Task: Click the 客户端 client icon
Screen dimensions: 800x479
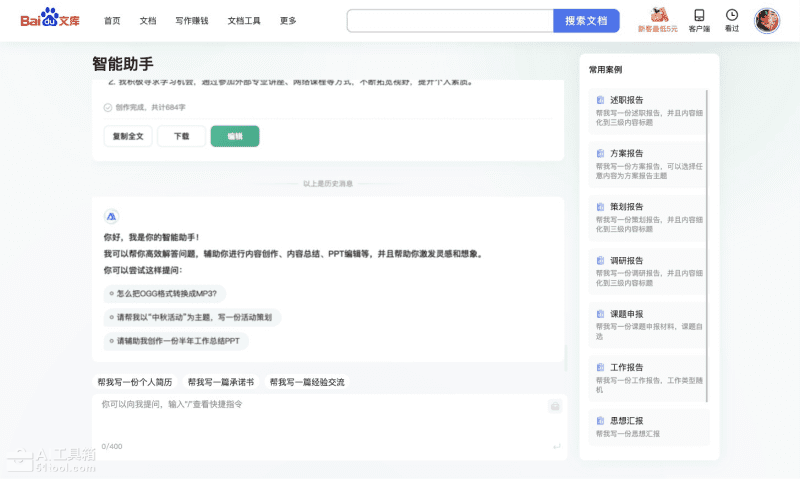Action: pyautogui.click(x=699, y=16)
